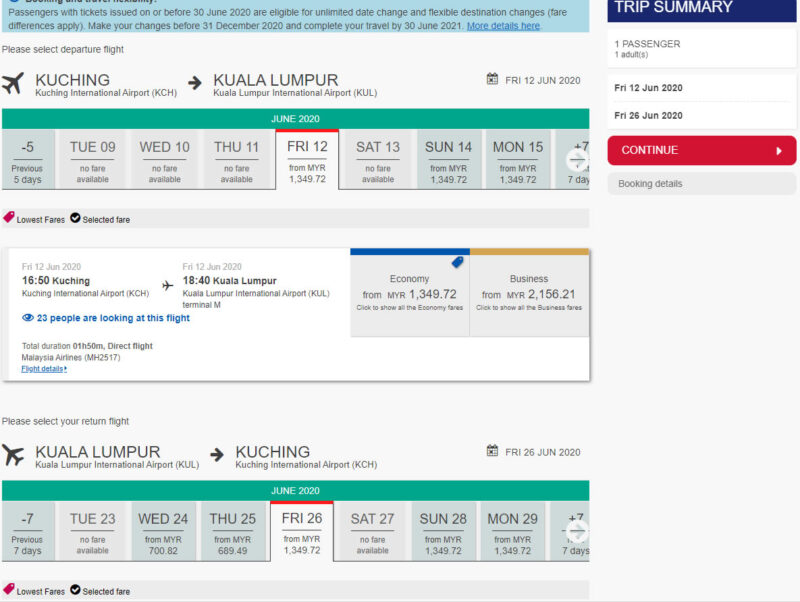The image size is (800, 602).
Task: Select return date WED 24 at MYR 700.82
Action: click(163, 531)
